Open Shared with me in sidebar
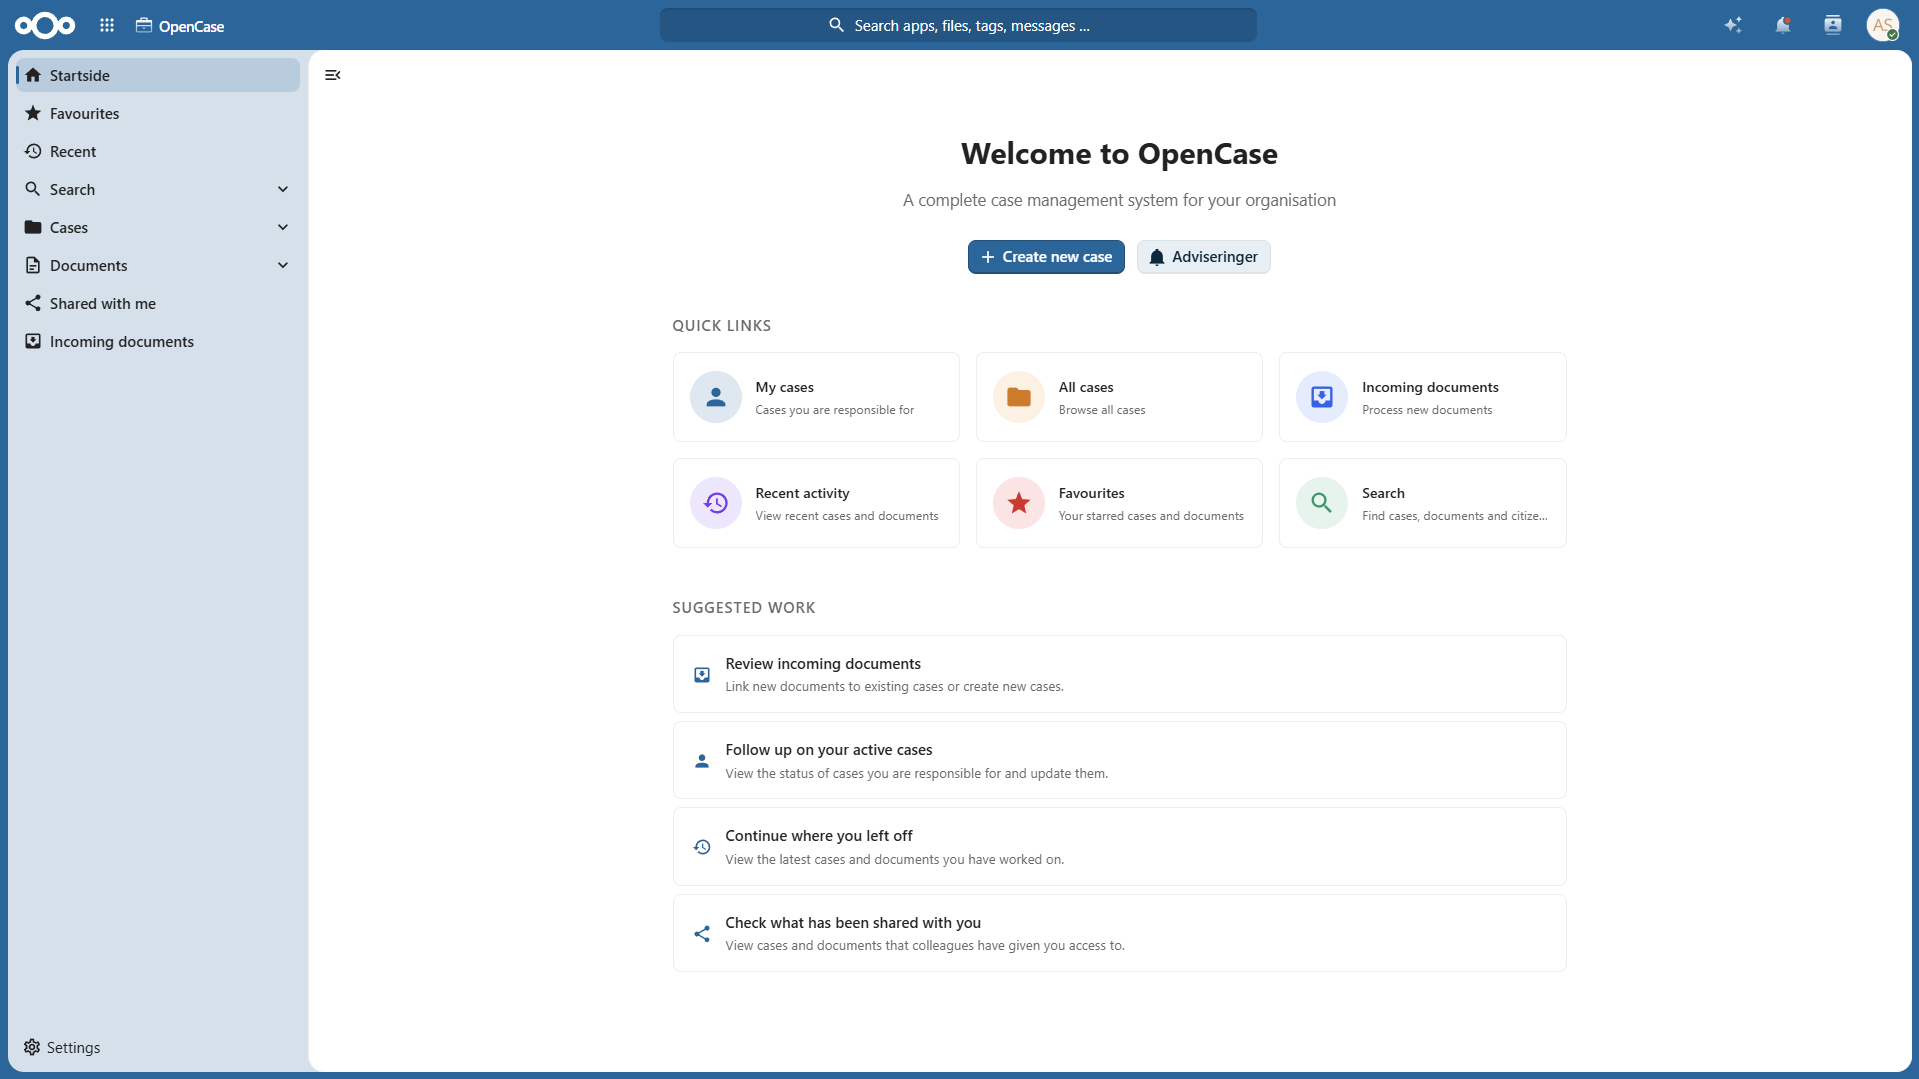 click(x=158, y=303)
